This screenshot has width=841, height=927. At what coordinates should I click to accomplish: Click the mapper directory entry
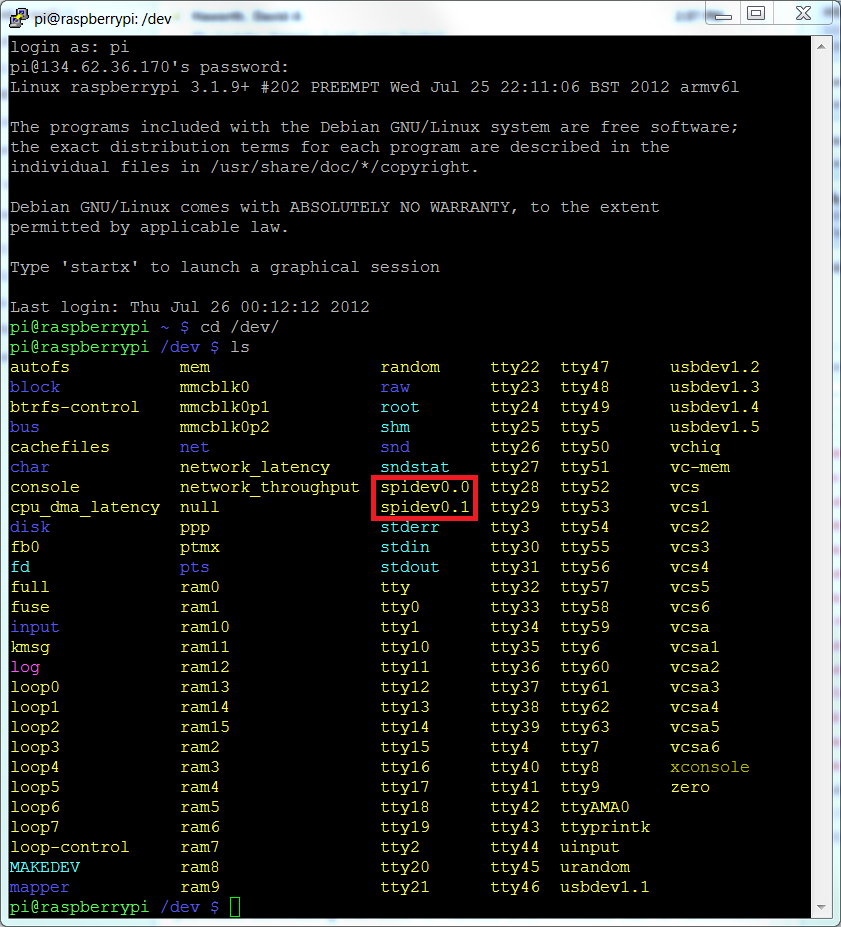[x=40, y=888]
